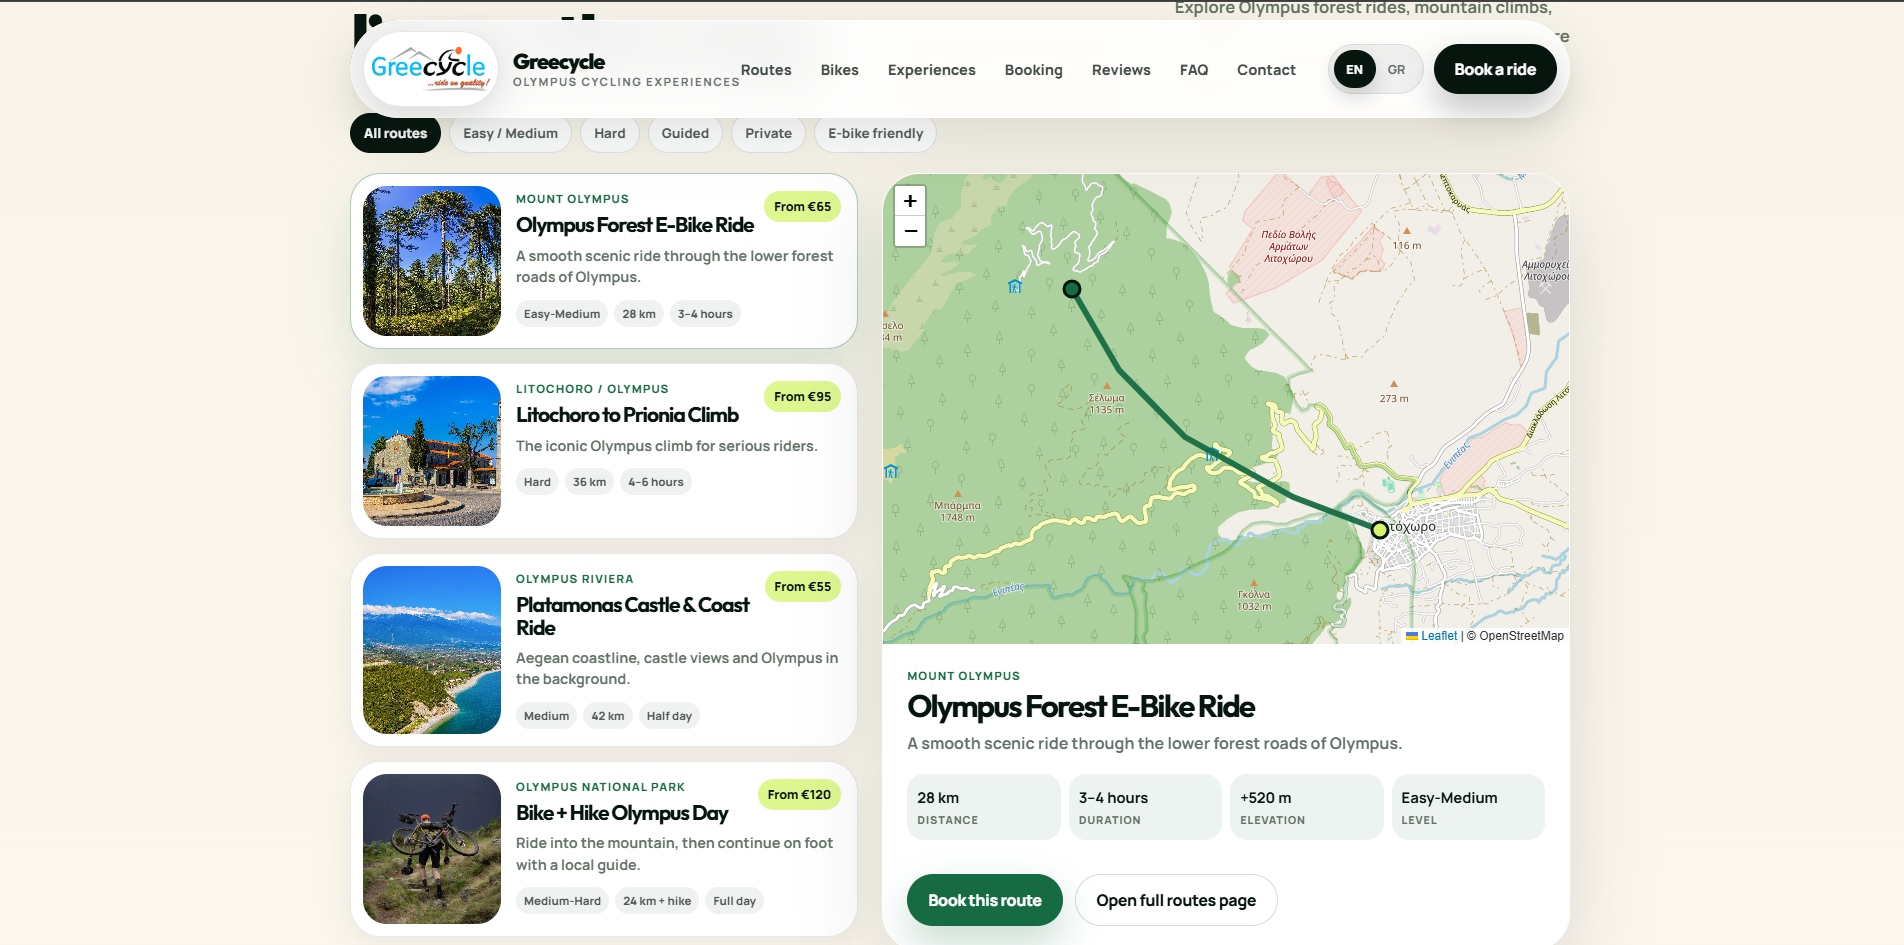The image size is (1904, 945).
Task: Select the EN language option
Action: 1354,70
